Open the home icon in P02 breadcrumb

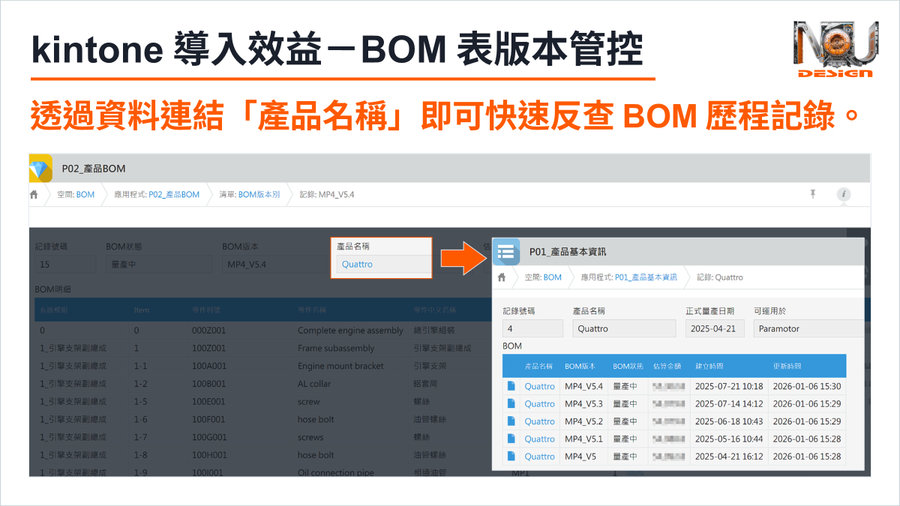click(x=34, y=194)
